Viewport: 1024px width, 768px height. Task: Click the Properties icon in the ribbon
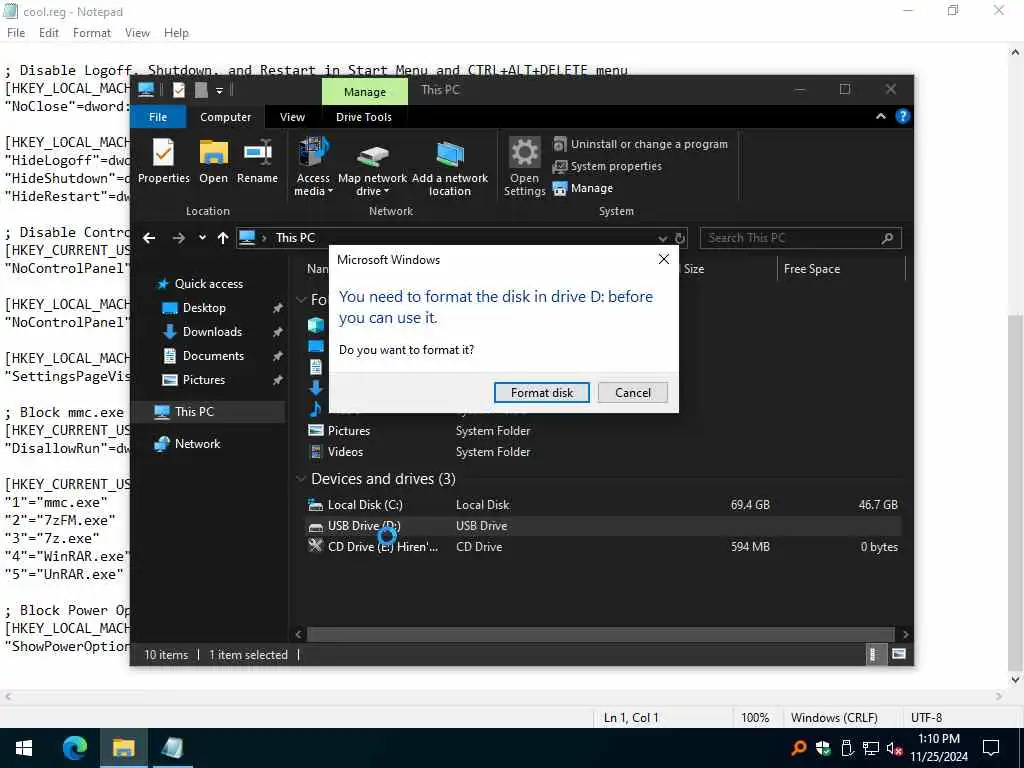163,161
